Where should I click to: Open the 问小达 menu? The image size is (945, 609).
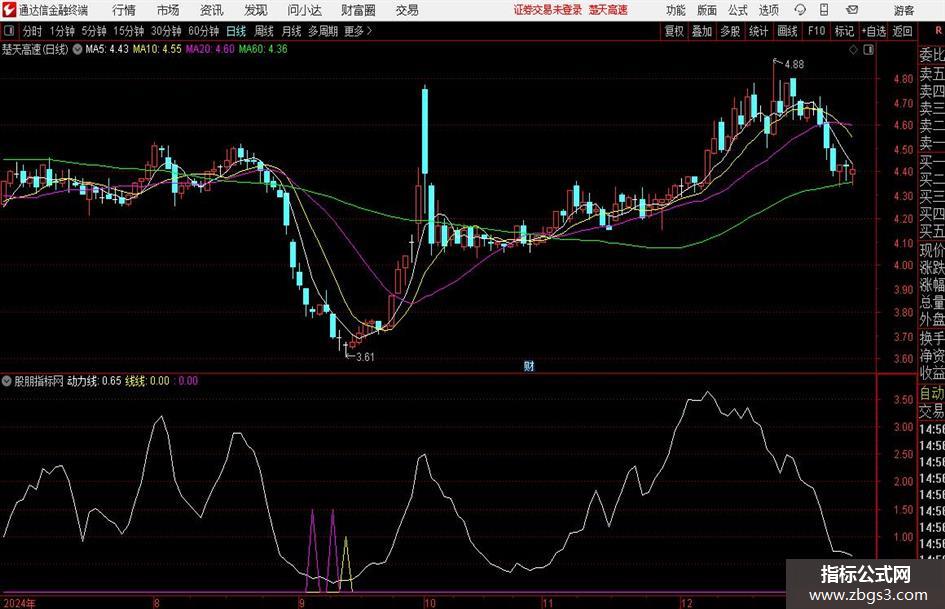point(304,10)
